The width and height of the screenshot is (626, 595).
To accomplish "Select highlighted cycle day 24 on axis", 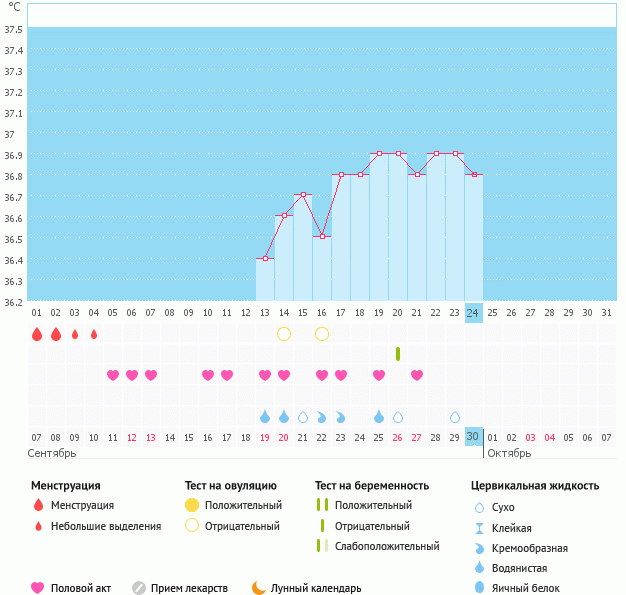I will (474, 313).
